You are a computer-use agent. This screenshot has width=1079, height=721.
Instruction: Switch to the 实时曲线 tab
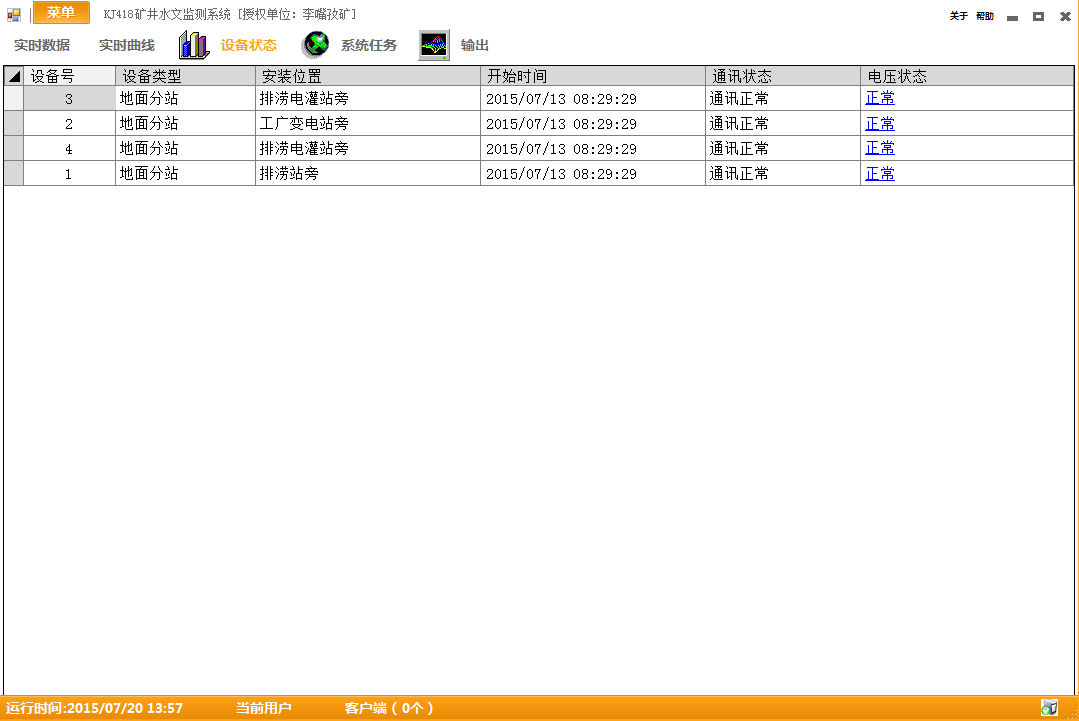click(127, 46)
